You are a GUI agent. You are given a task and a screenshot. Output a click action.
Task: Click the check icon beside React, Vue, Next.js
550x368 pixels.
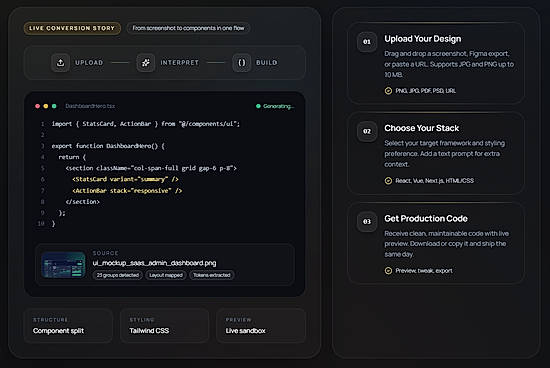click(388, 181)
